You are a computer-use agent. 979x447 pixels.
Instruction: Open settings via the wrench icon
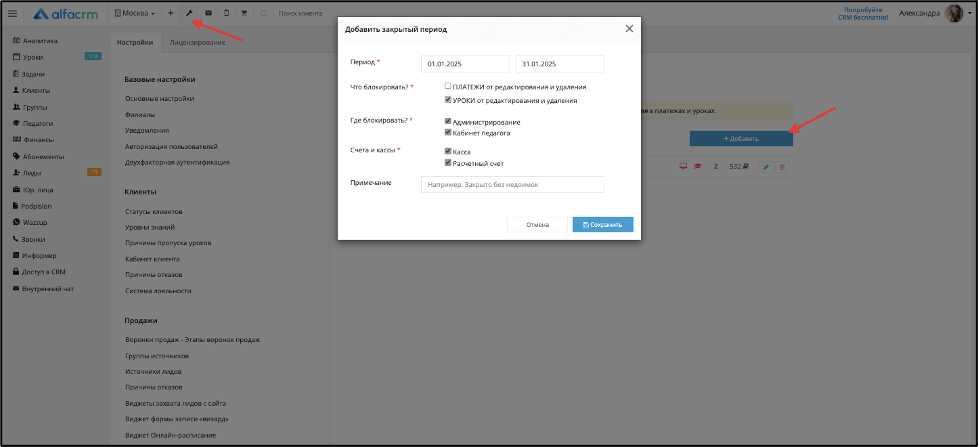[189, 13]
